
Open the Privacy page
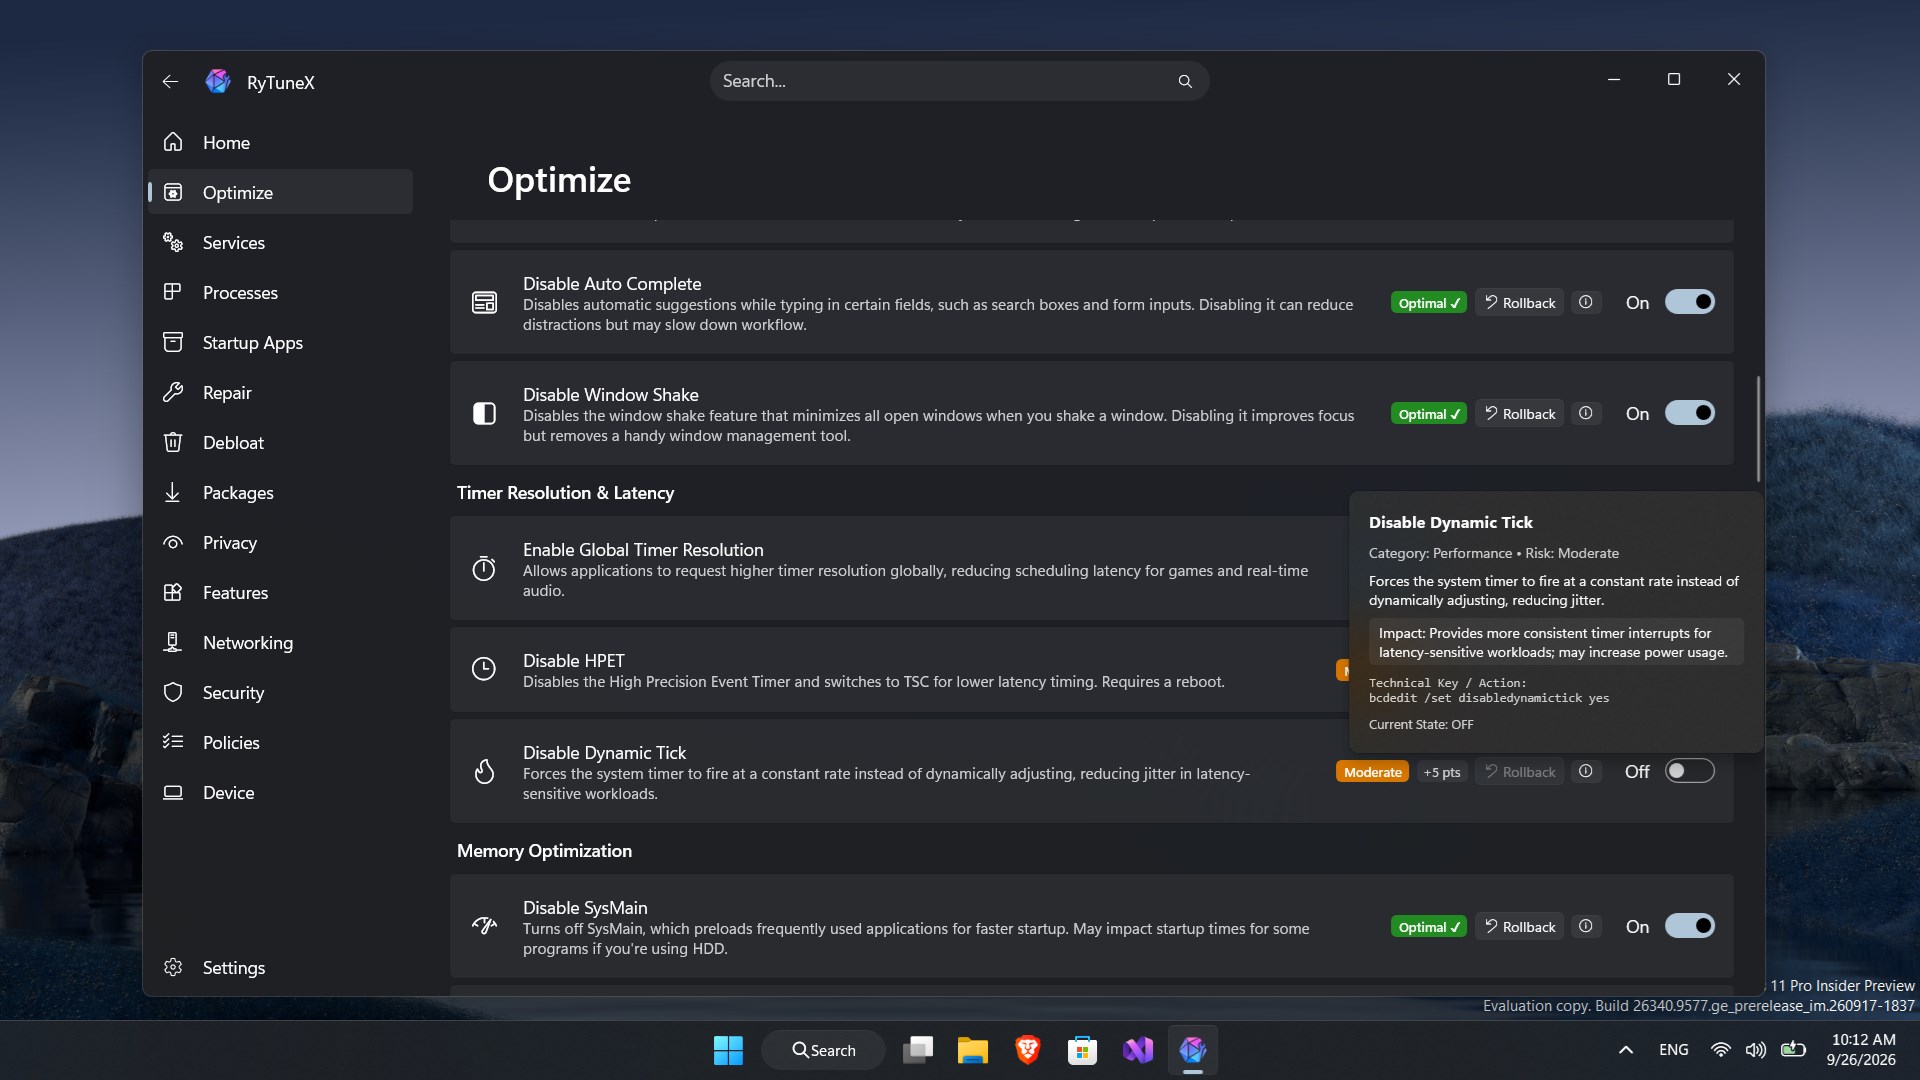click(x=281, y=542)
